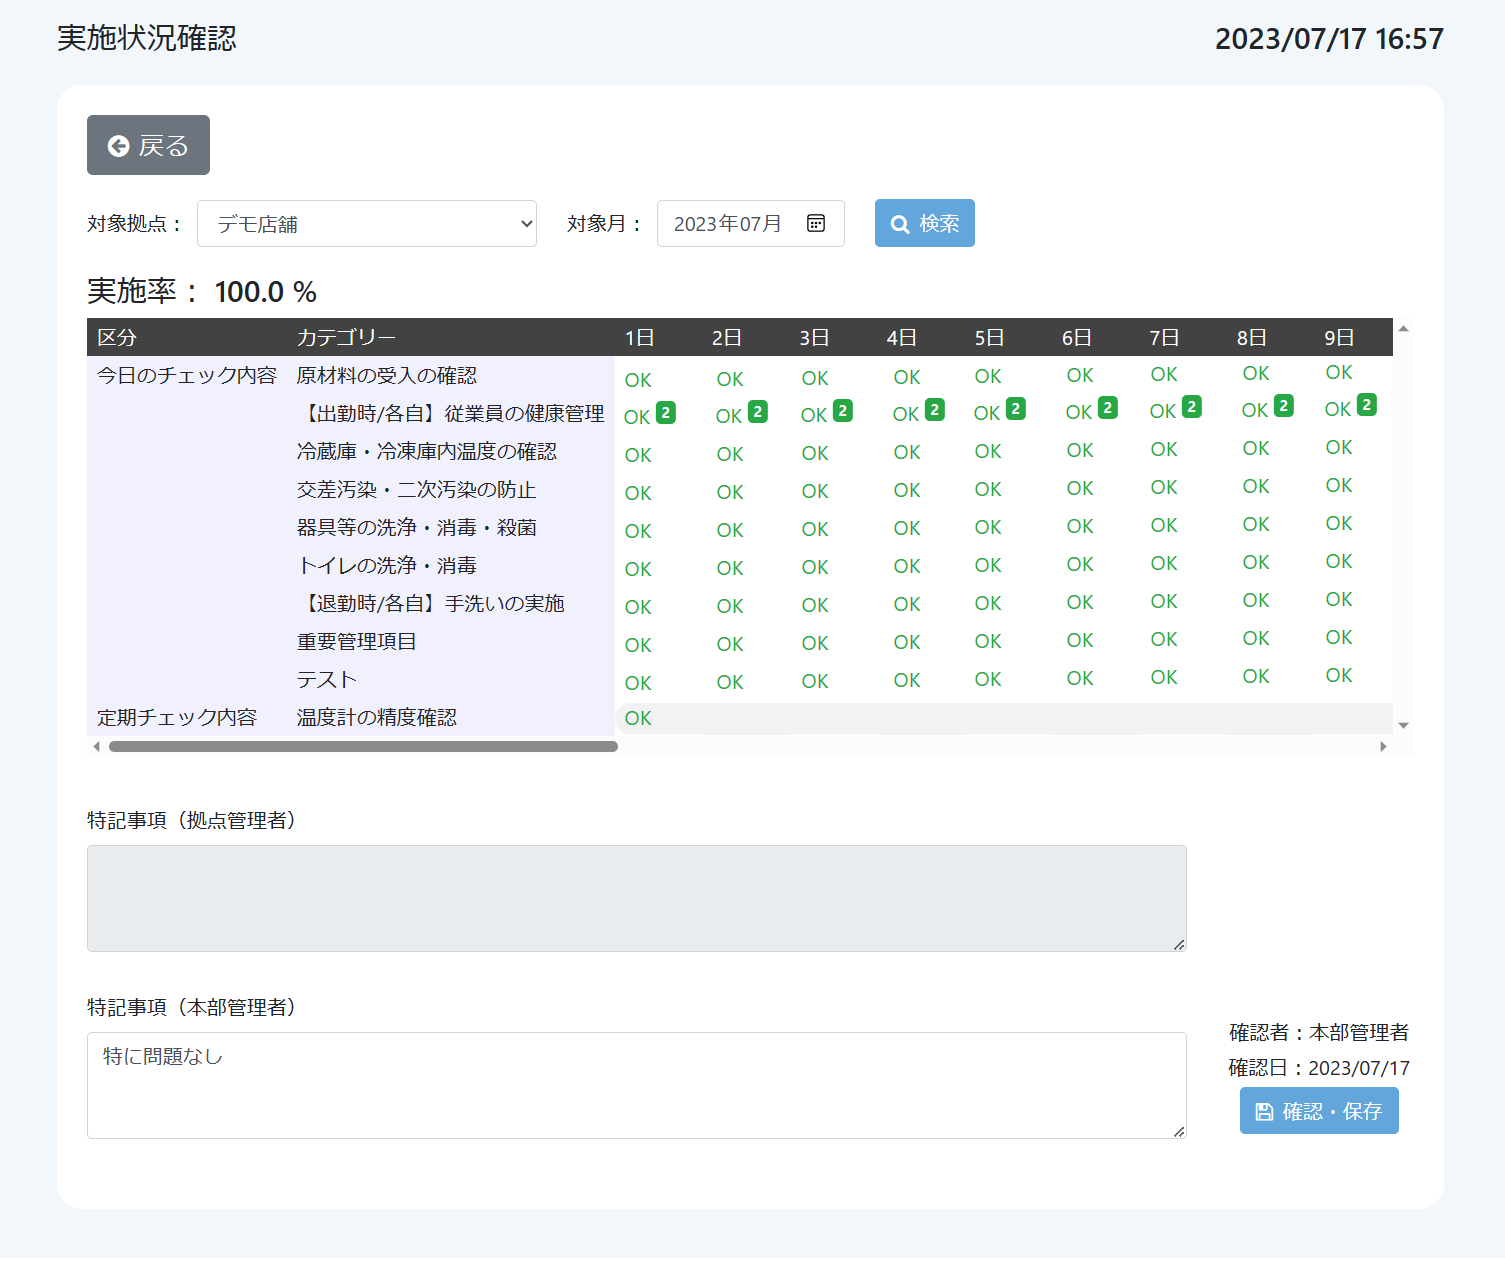Click the green badge "2" under 8日
This screenshot has width=1505, height=1261.
click(1284, 405)
